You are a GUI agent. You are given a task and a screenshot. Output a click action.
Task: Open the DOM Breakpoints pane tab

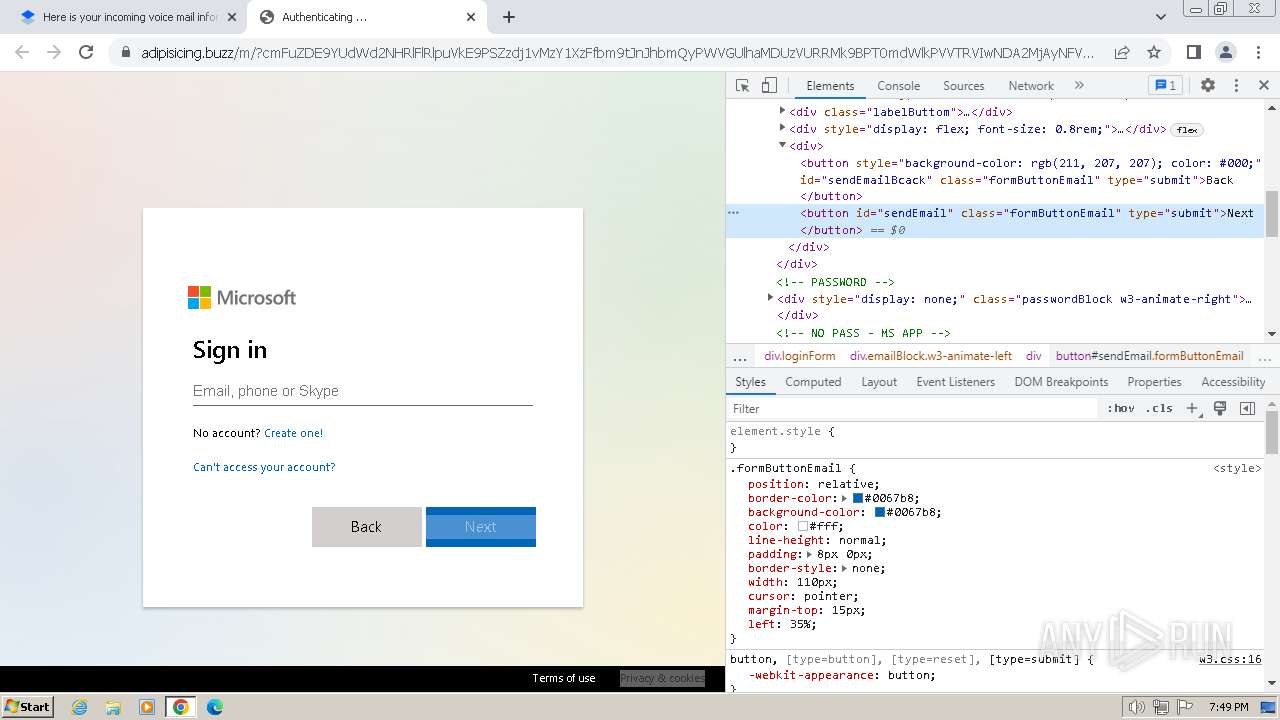[x=1061, y=382]
